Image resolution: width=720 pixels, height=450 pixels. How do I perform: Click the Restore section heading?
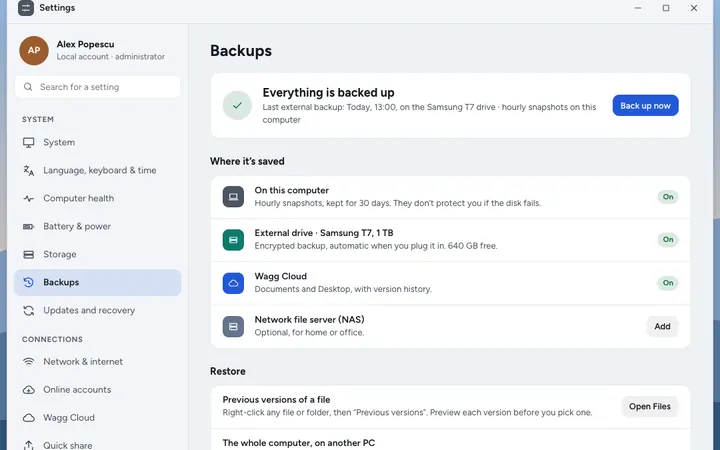coord(228,371)
